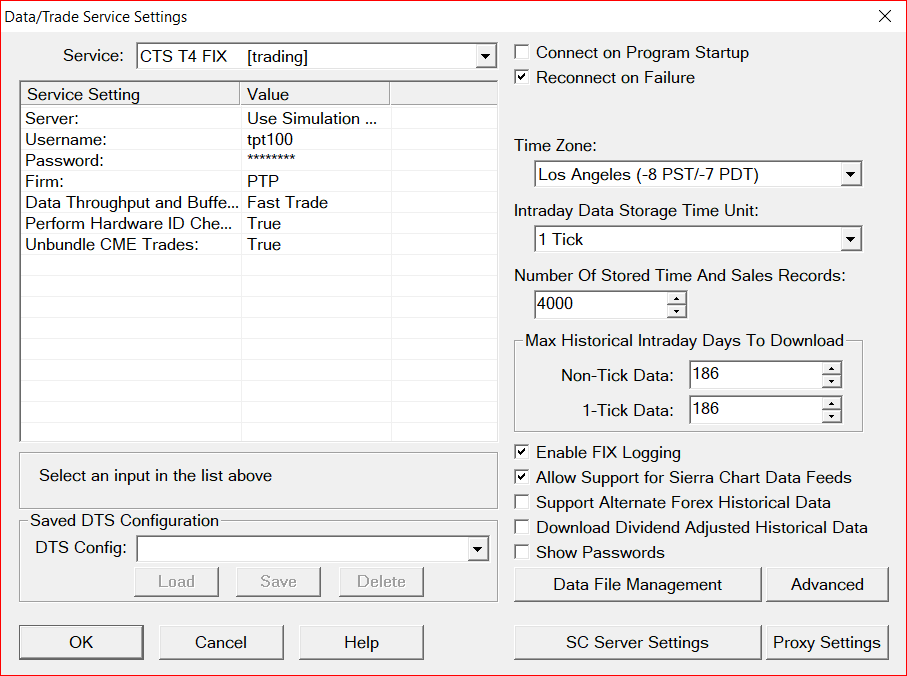Increase Stored Time And Sales Records value
This screenshot has width=907, height=676.
[x=676, y=298]
